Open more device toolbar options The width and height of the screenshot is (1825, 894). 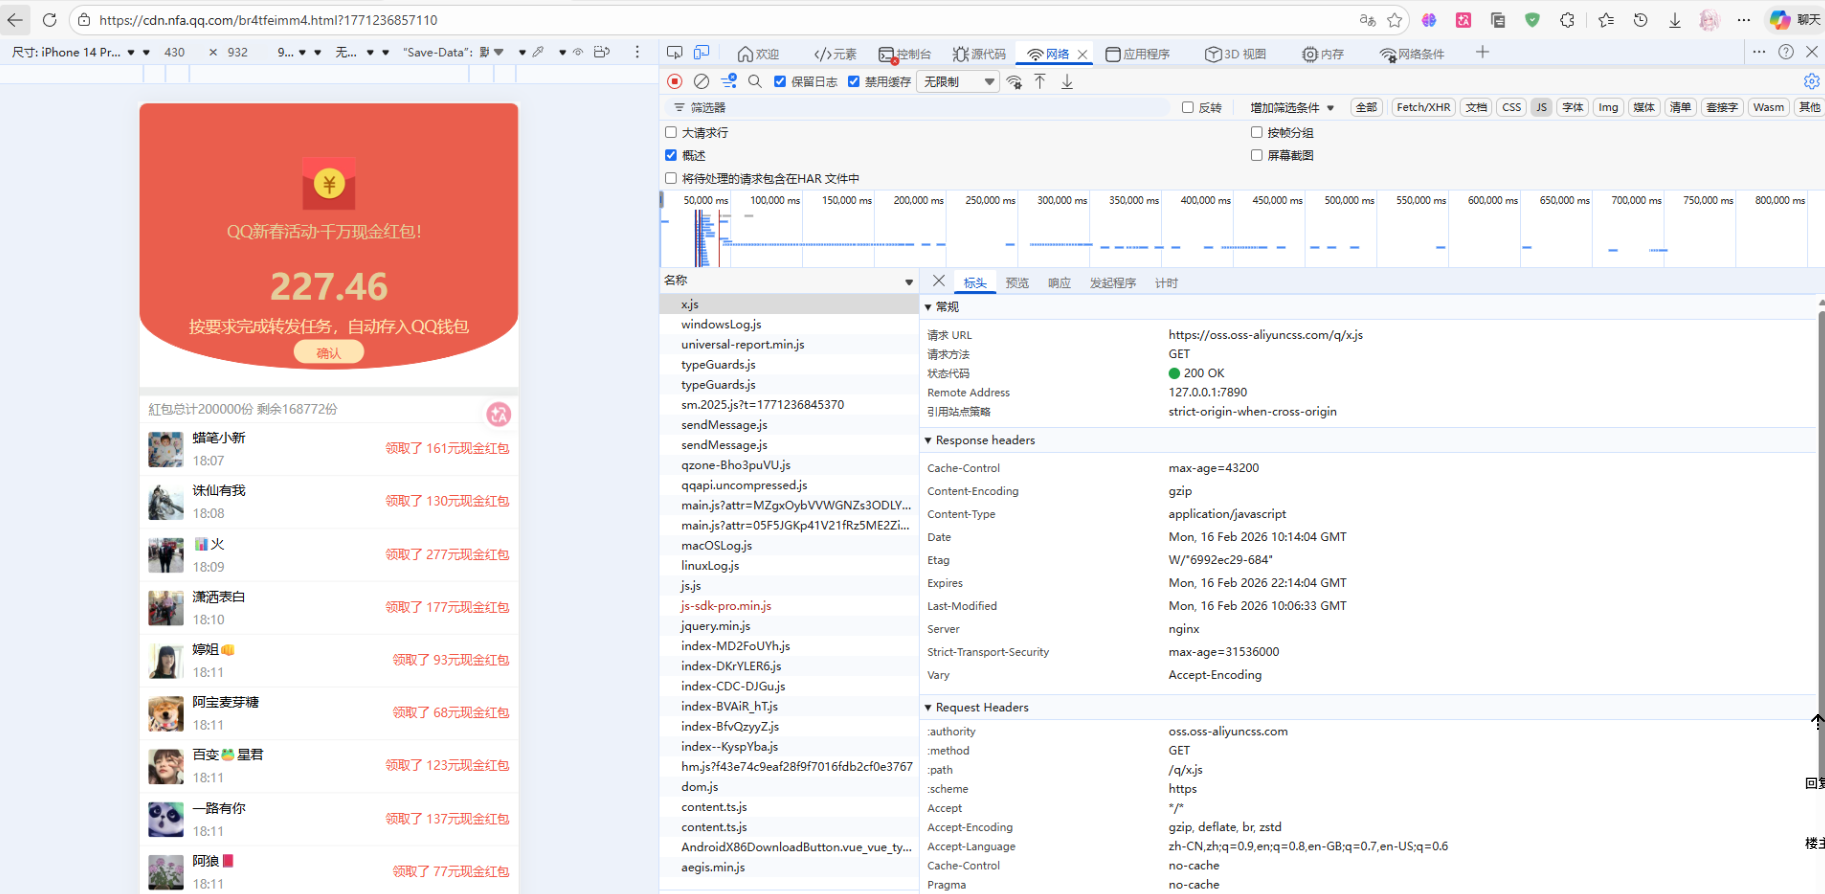637,52
